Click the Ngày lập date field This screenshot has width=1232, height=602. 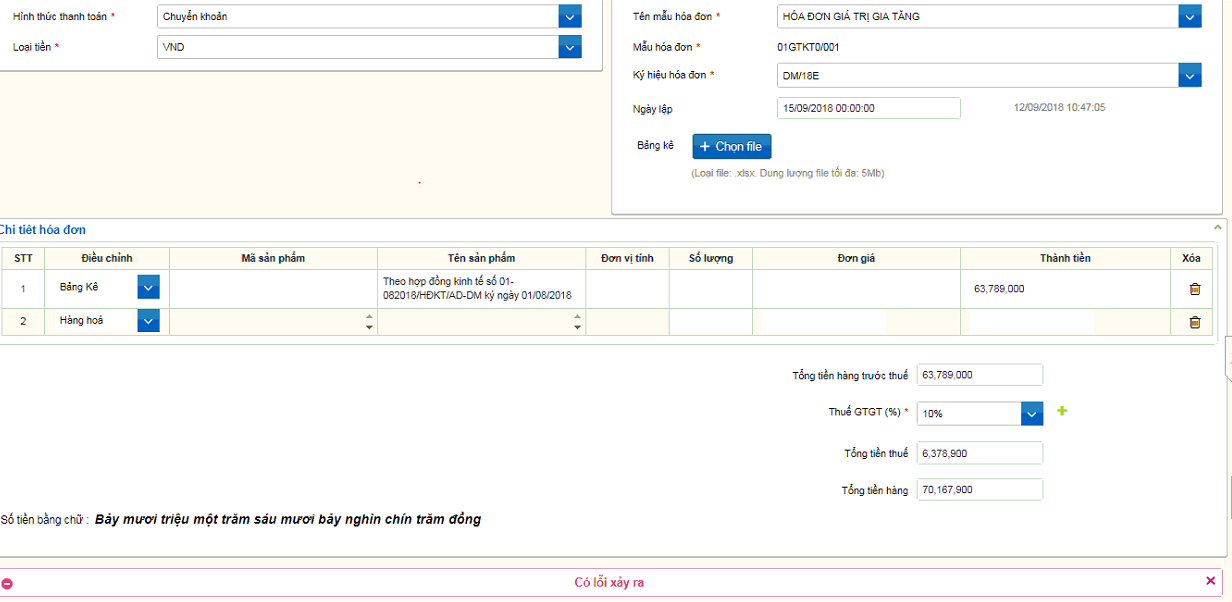click(868, 108)
